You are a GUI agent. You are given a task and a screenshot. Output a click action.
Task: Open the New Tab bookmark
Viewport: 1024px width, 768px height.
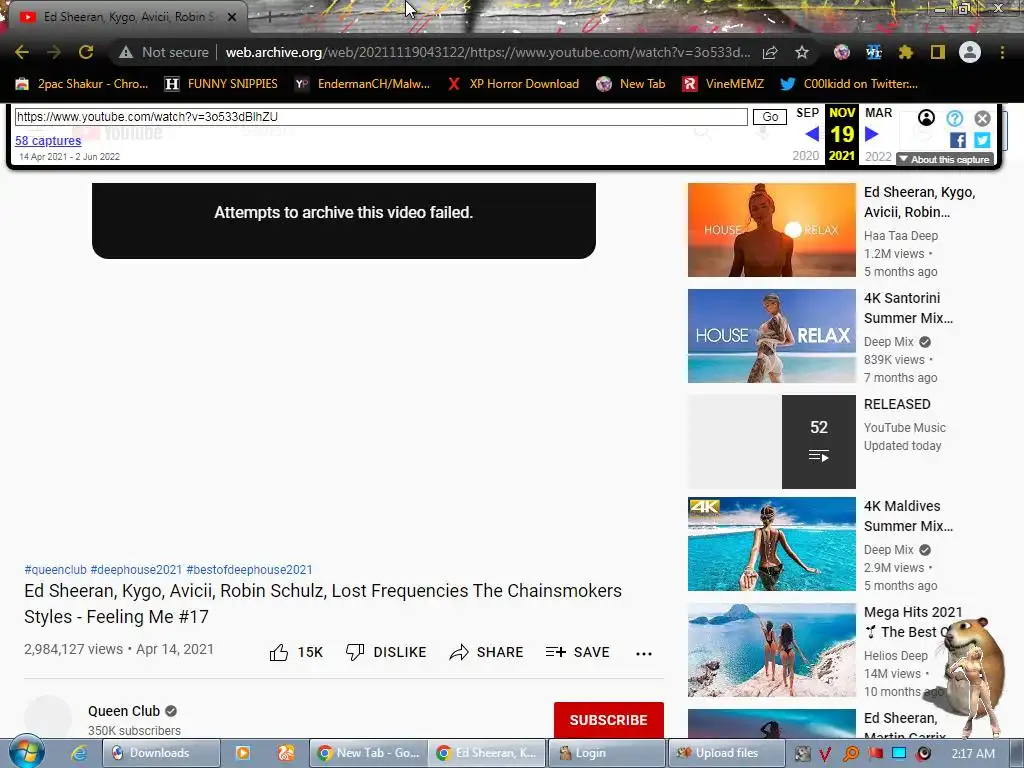[632, 84]
